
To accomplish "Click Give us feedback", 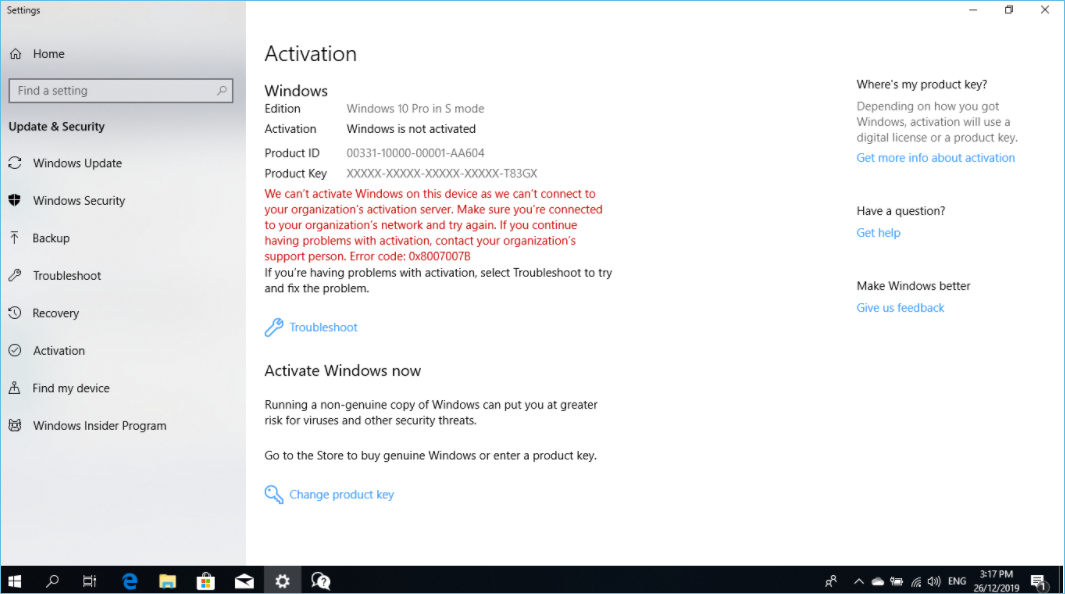I will [899, 307].
